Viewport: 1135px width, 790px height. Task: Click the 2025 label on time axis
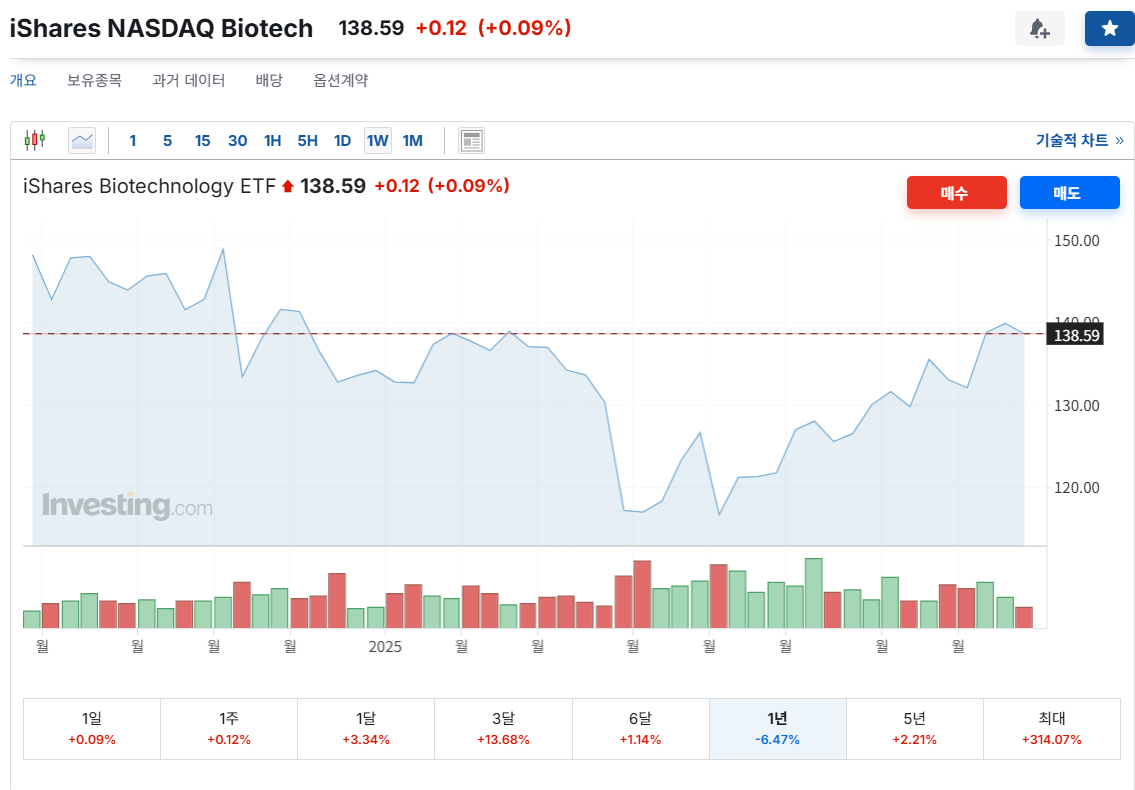click(384, 647)
